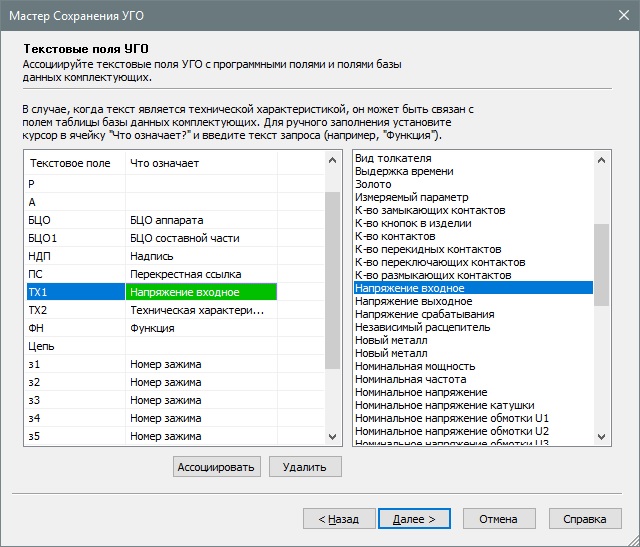Cancel the wizard with Отмена

pos(497,519)
